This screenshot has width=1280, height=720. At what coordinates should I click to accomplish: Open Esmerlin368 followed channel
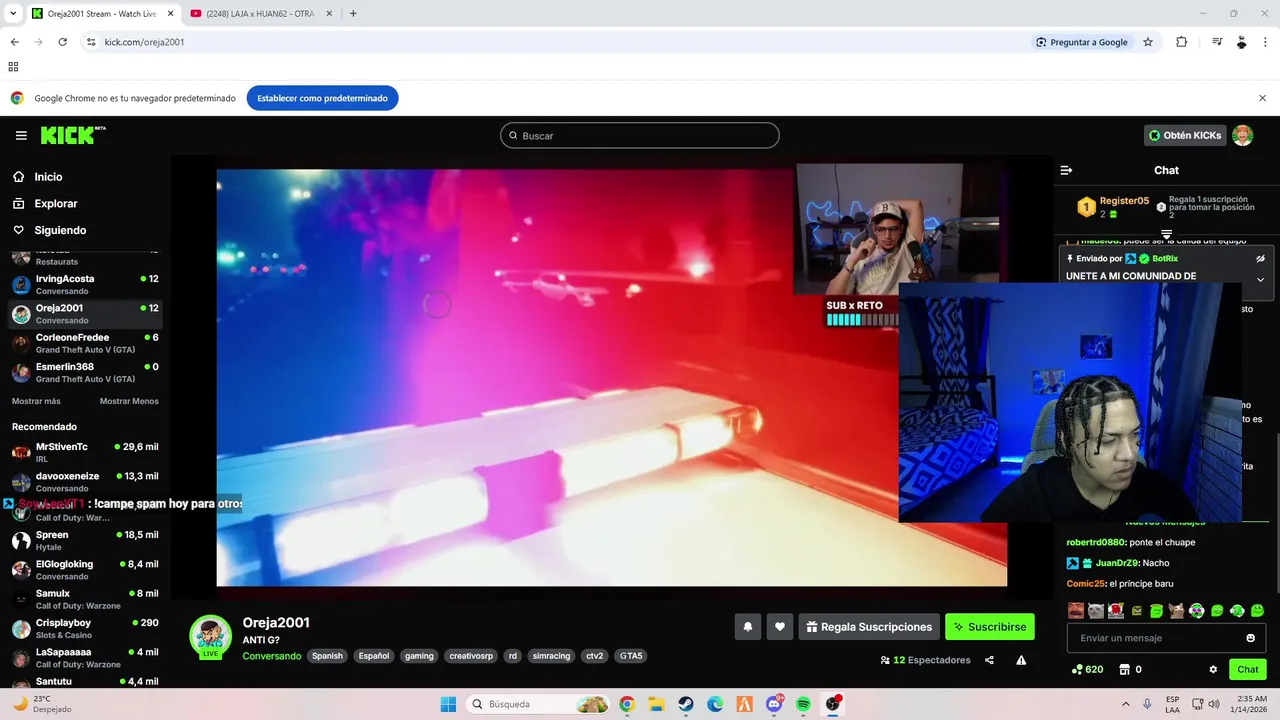pos(85,372)
